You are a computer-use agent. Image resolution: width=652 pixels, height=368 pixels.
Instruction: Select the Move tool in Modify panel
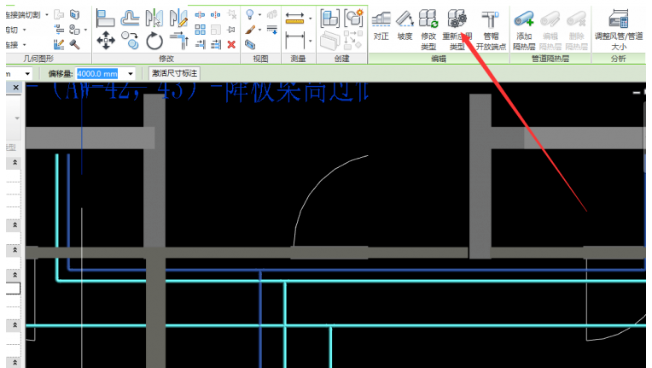coord(106,41)
